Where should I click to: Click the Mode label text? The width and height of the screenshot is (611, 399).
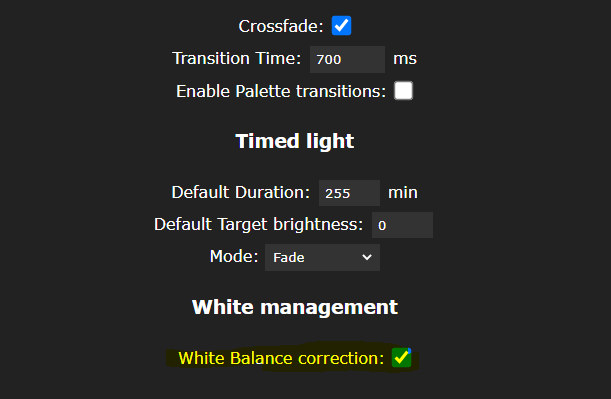click(234, 256)
